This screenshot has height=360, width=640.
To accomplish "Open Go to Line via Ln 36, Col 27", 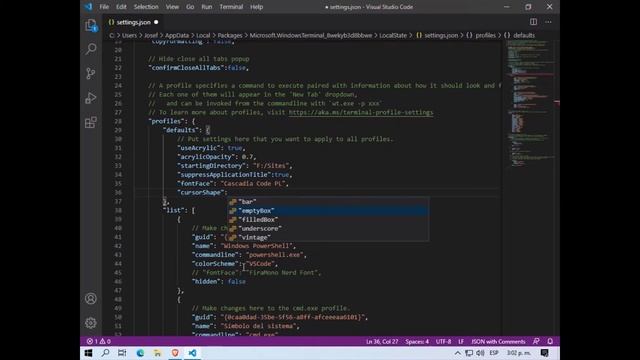I will (x=382, y=342).
